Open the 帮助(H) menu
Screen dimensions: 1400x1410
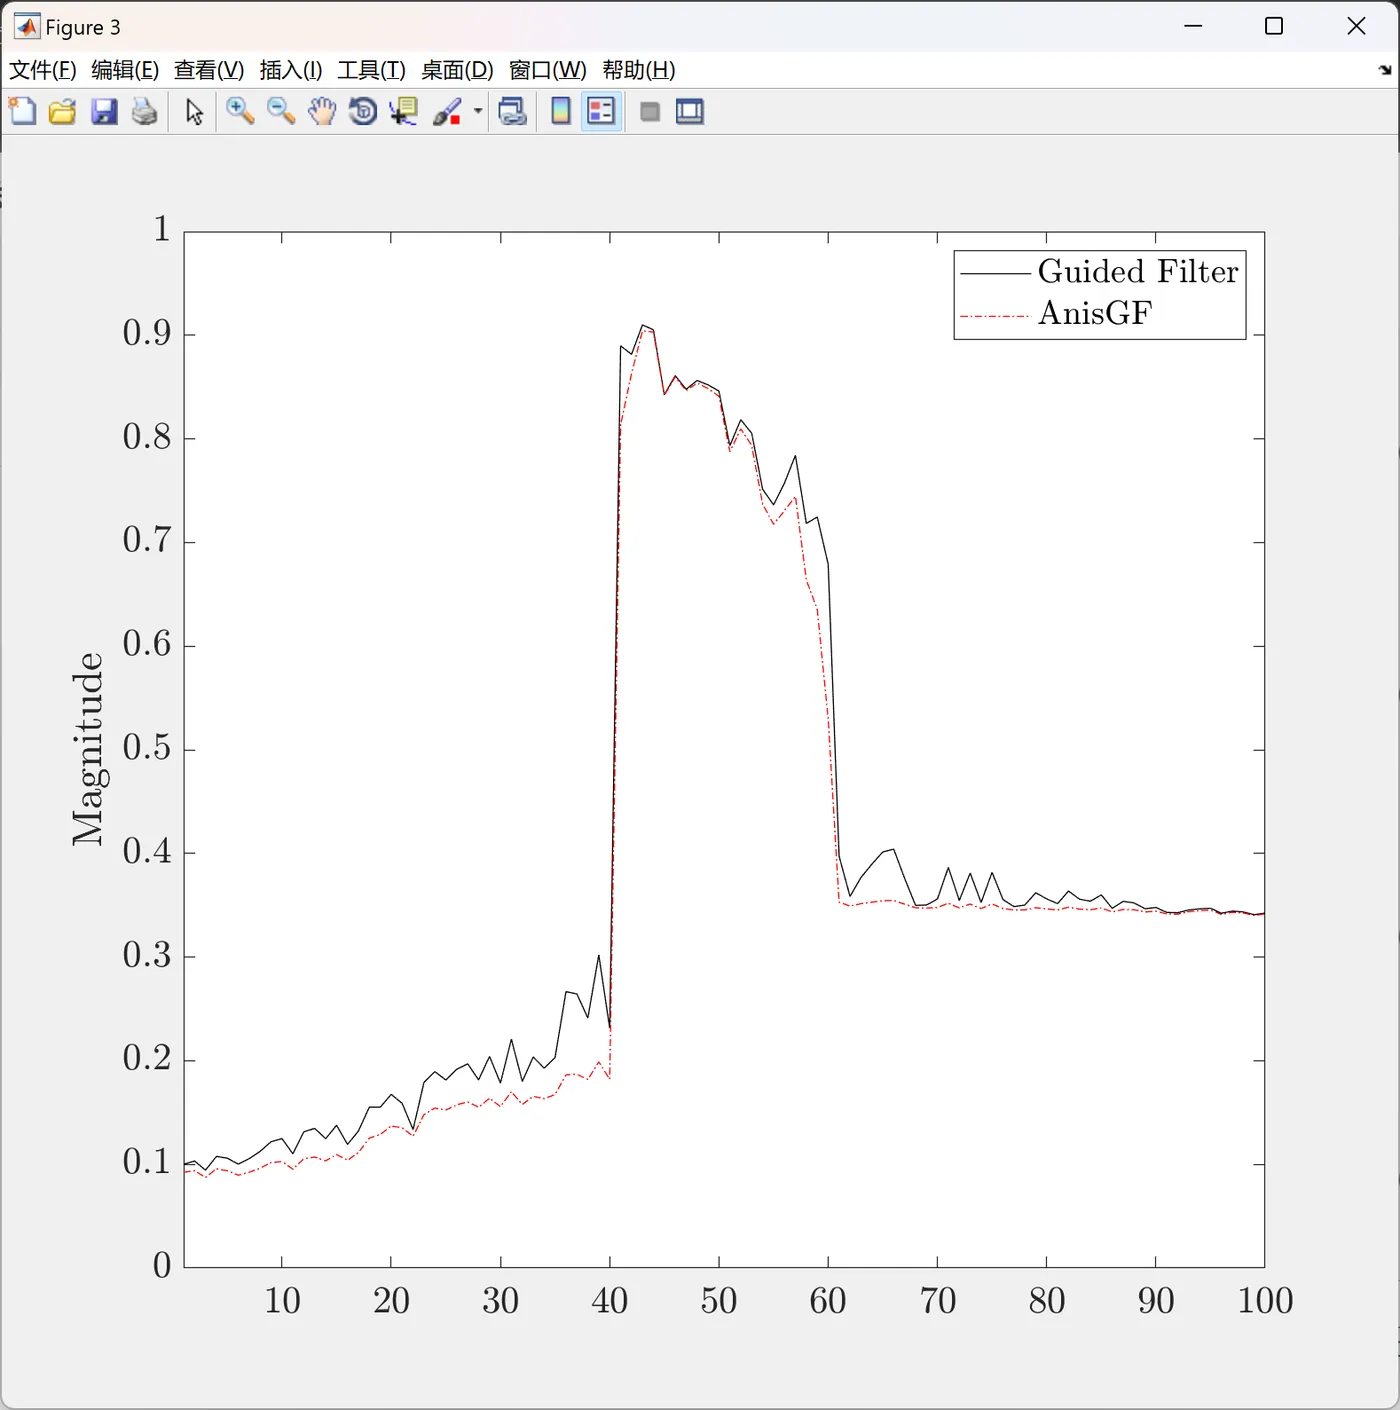[639, 70]
